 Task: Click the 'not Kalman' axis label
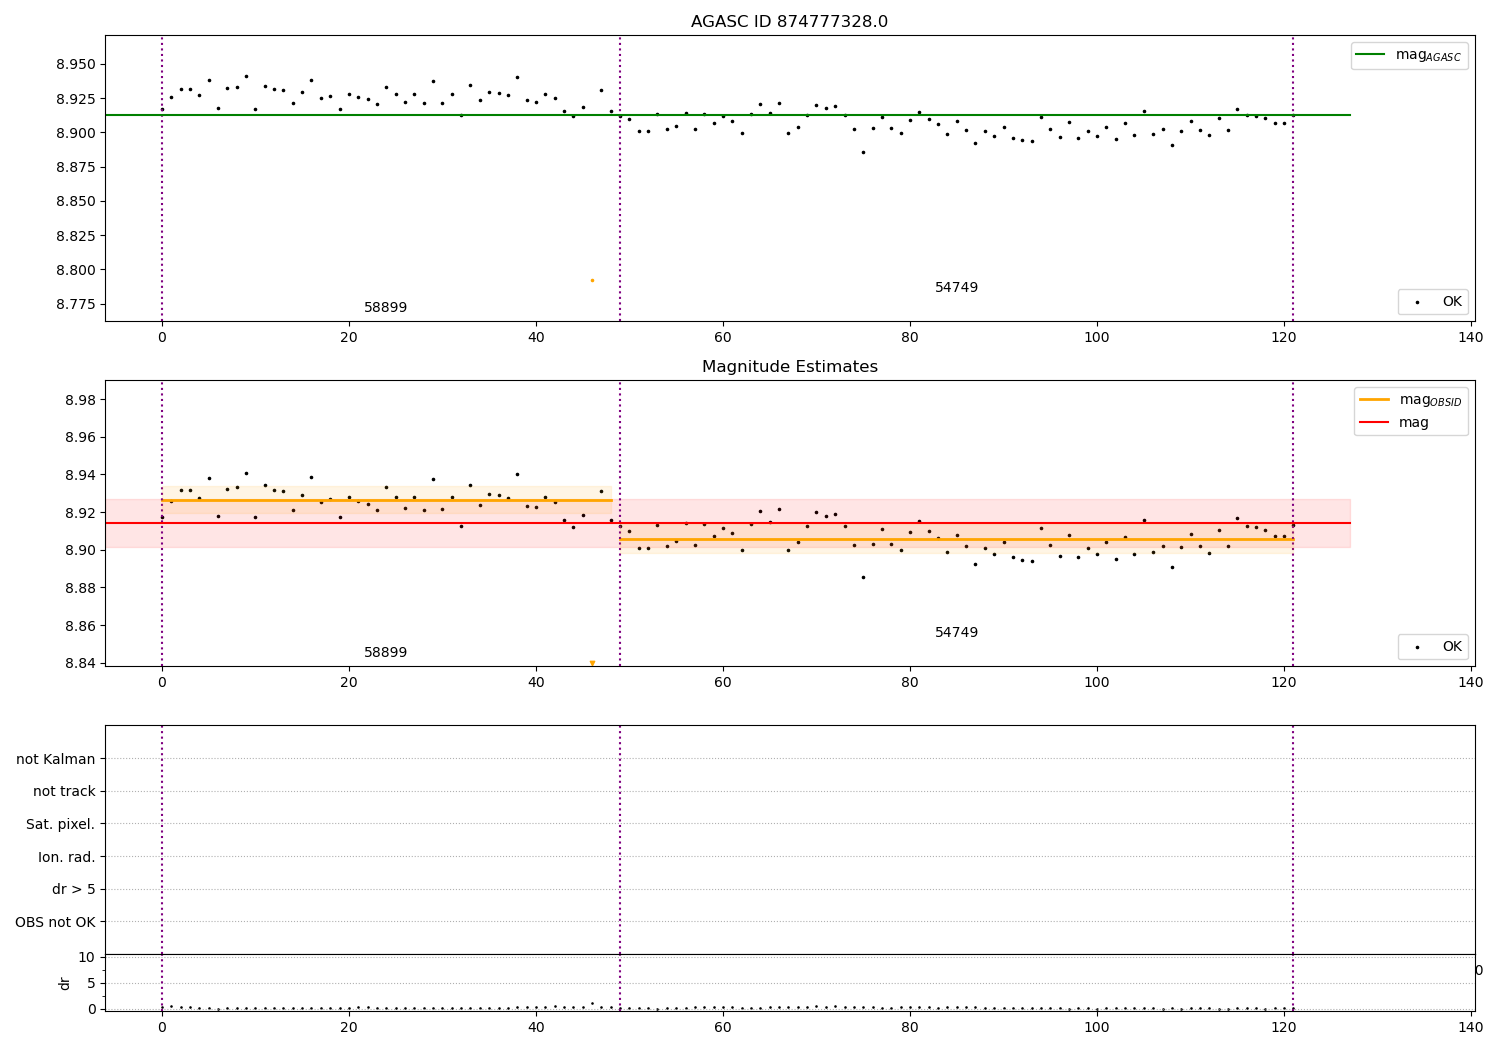click(56, 759)
